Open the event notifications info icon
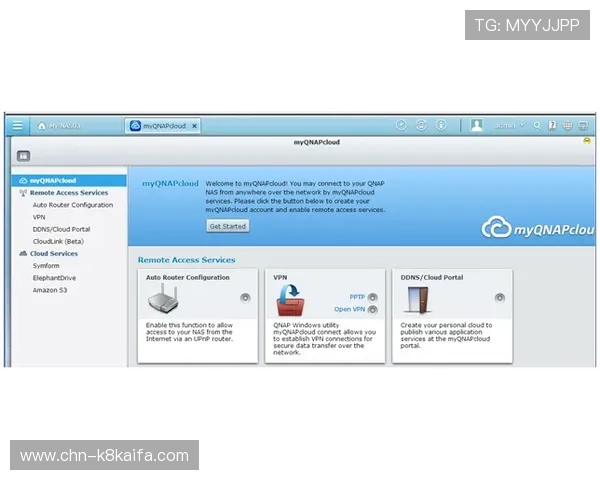Screen dimensions: 600x480 pyautogui.click(x=441, y=125)
